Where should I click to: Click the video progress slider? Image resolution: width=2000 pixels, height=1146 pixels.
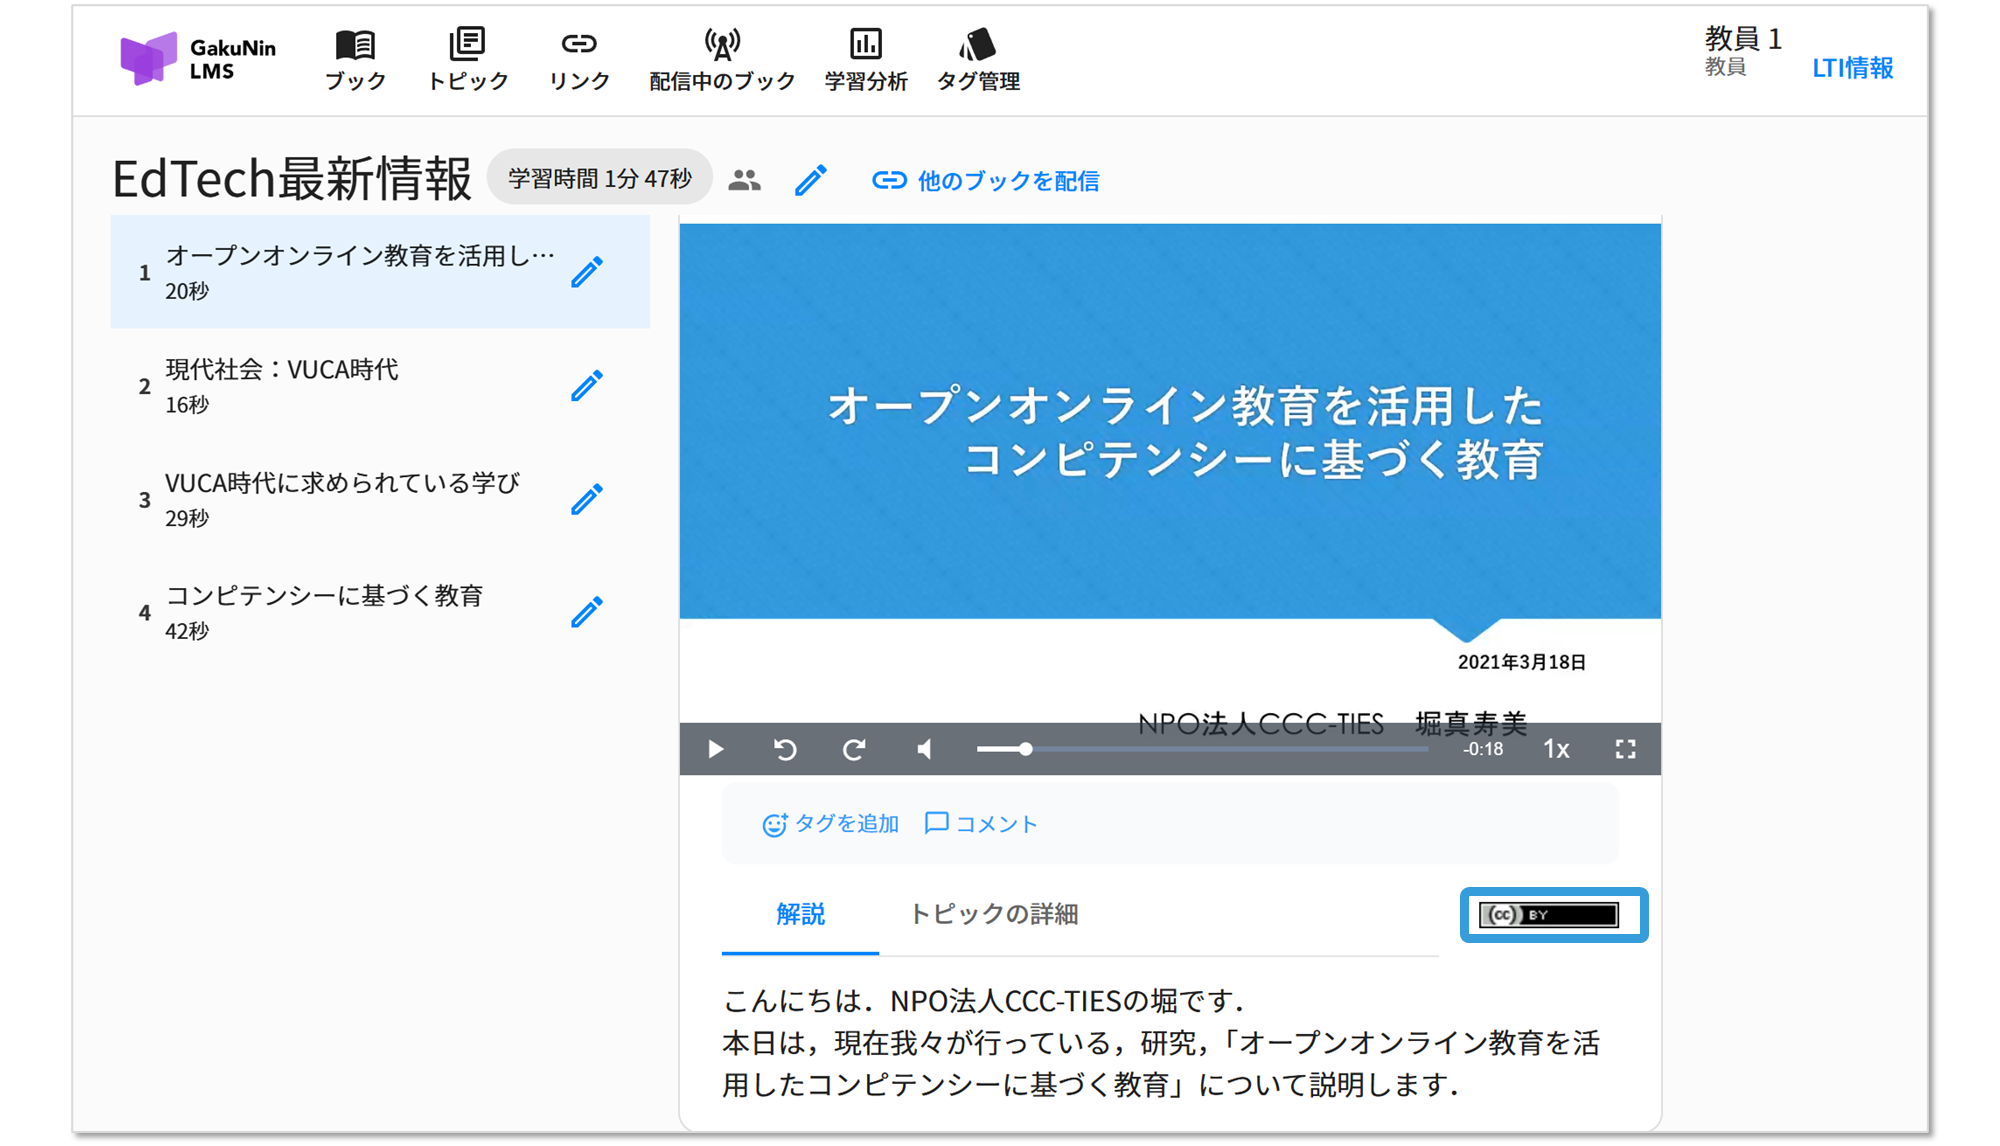[1200, 749]
